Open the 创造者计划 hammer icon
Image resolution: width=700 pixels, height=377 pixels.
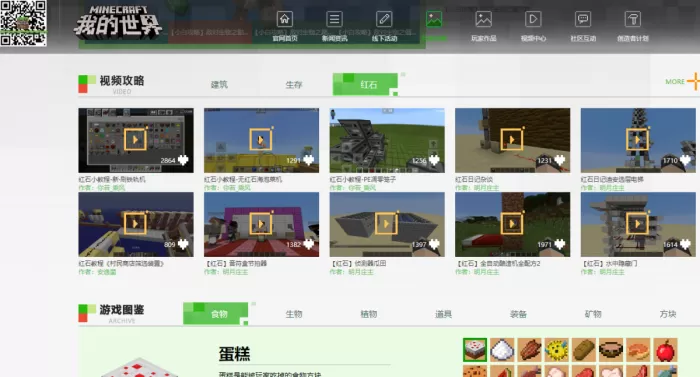click(633, 20)
